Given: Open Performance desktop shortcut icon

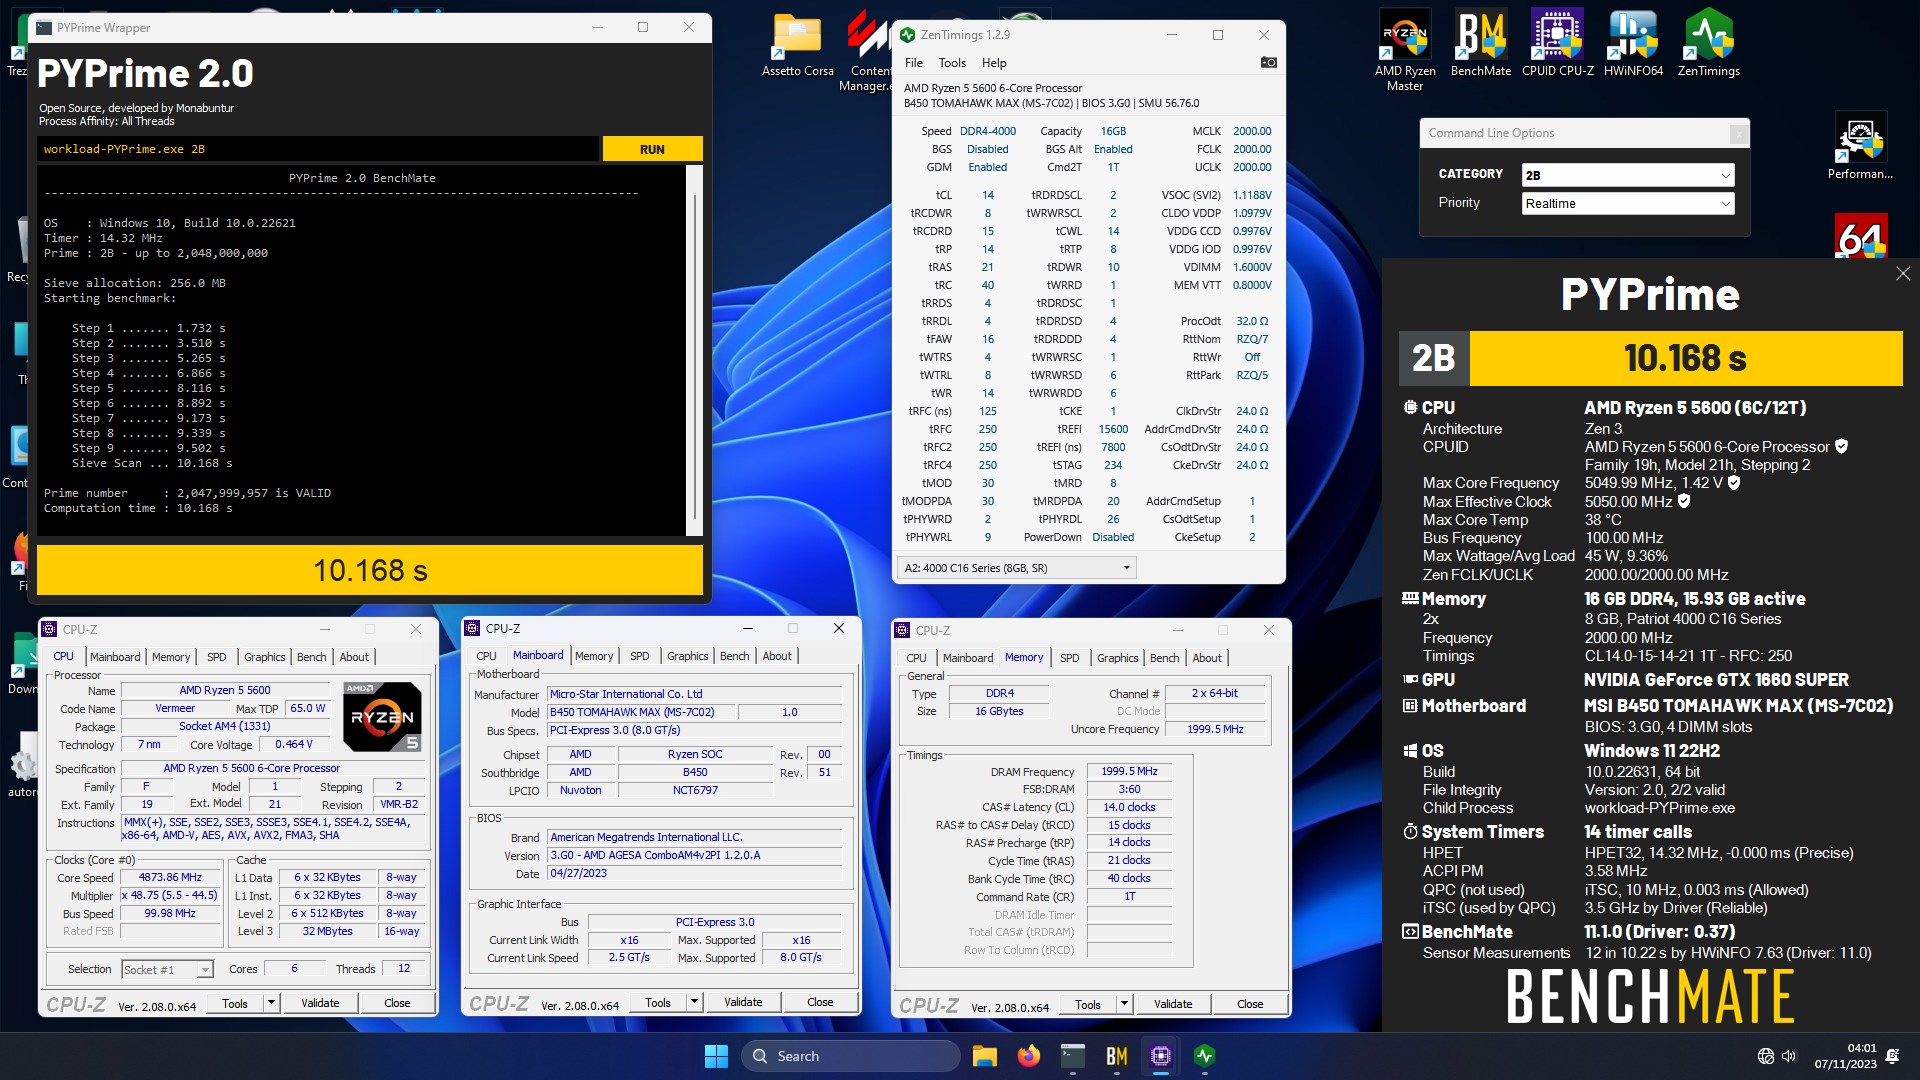Looking at the screenshot, I should coord(1860,146).
